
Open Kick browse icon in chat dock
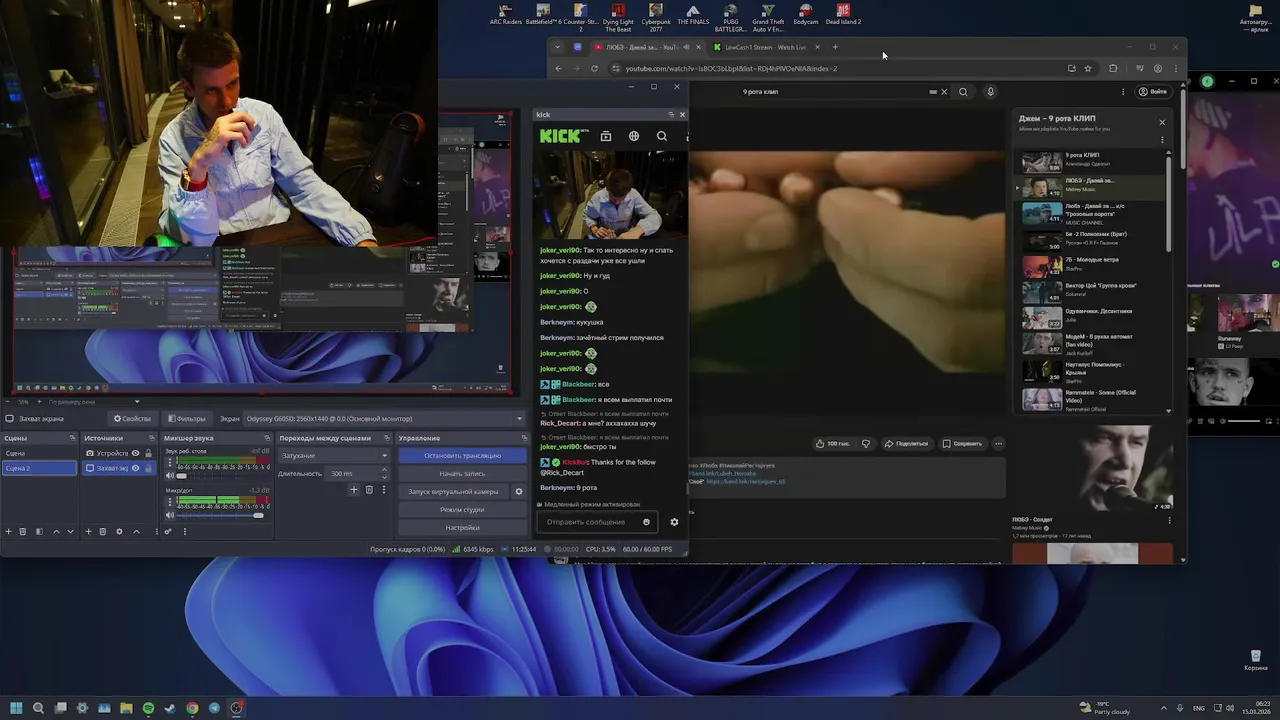[x=606, y=136]
